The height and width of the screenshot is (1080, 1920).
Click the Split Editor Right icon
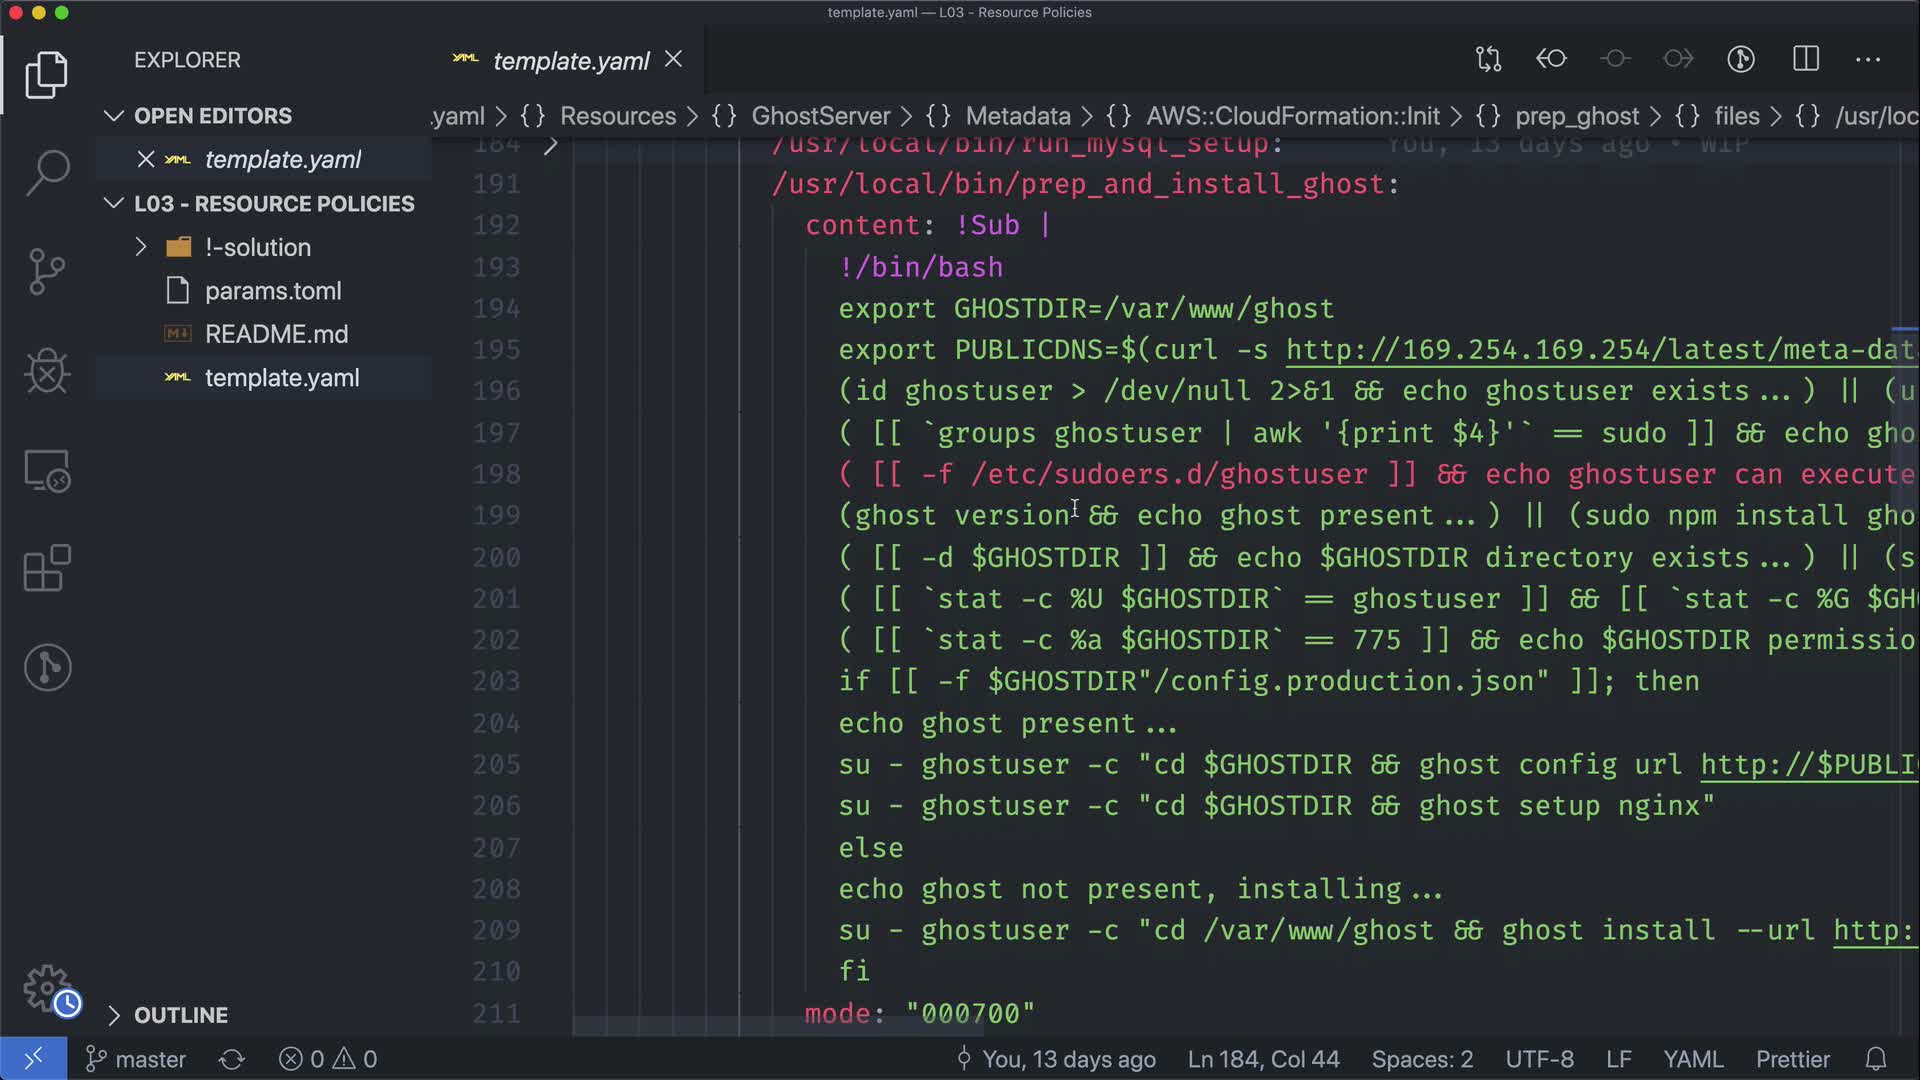click(x=1806, y=59)
